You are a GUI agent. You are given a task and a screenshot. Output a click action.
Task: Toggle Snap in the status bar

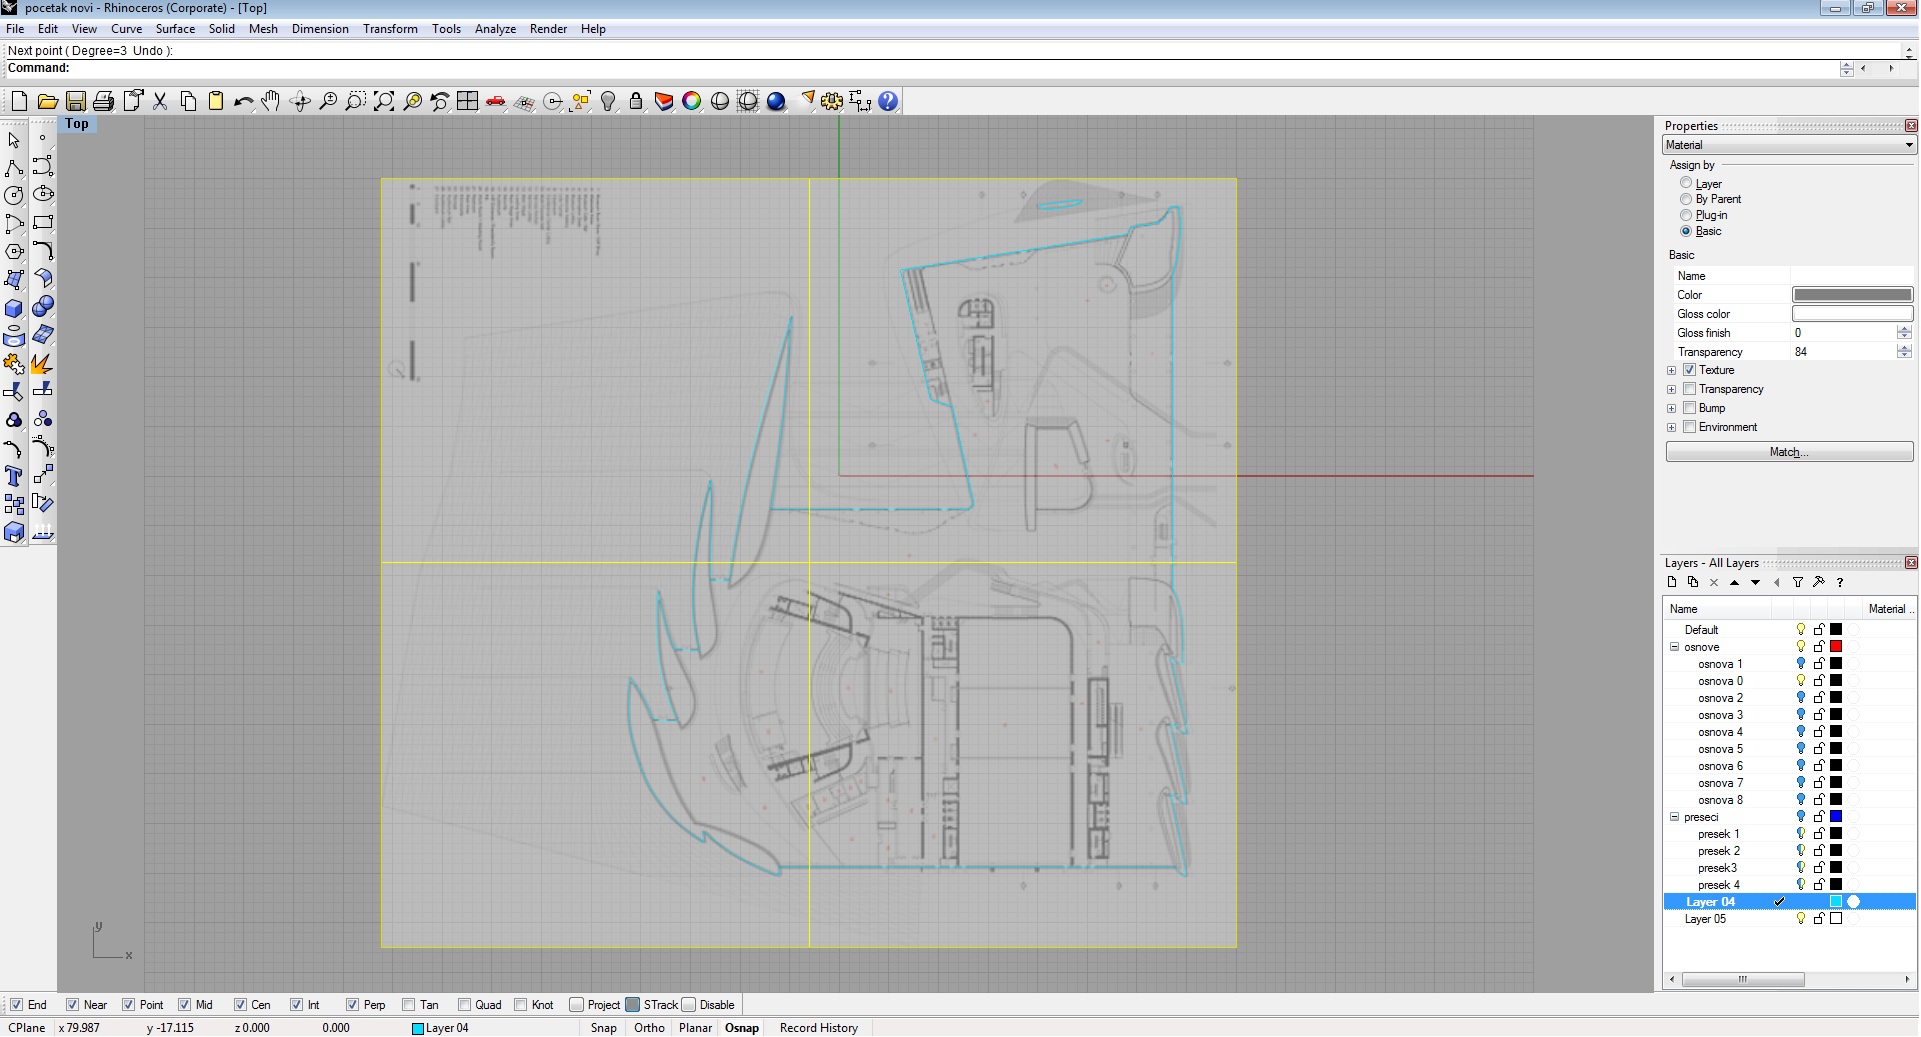coord(603,1028)
